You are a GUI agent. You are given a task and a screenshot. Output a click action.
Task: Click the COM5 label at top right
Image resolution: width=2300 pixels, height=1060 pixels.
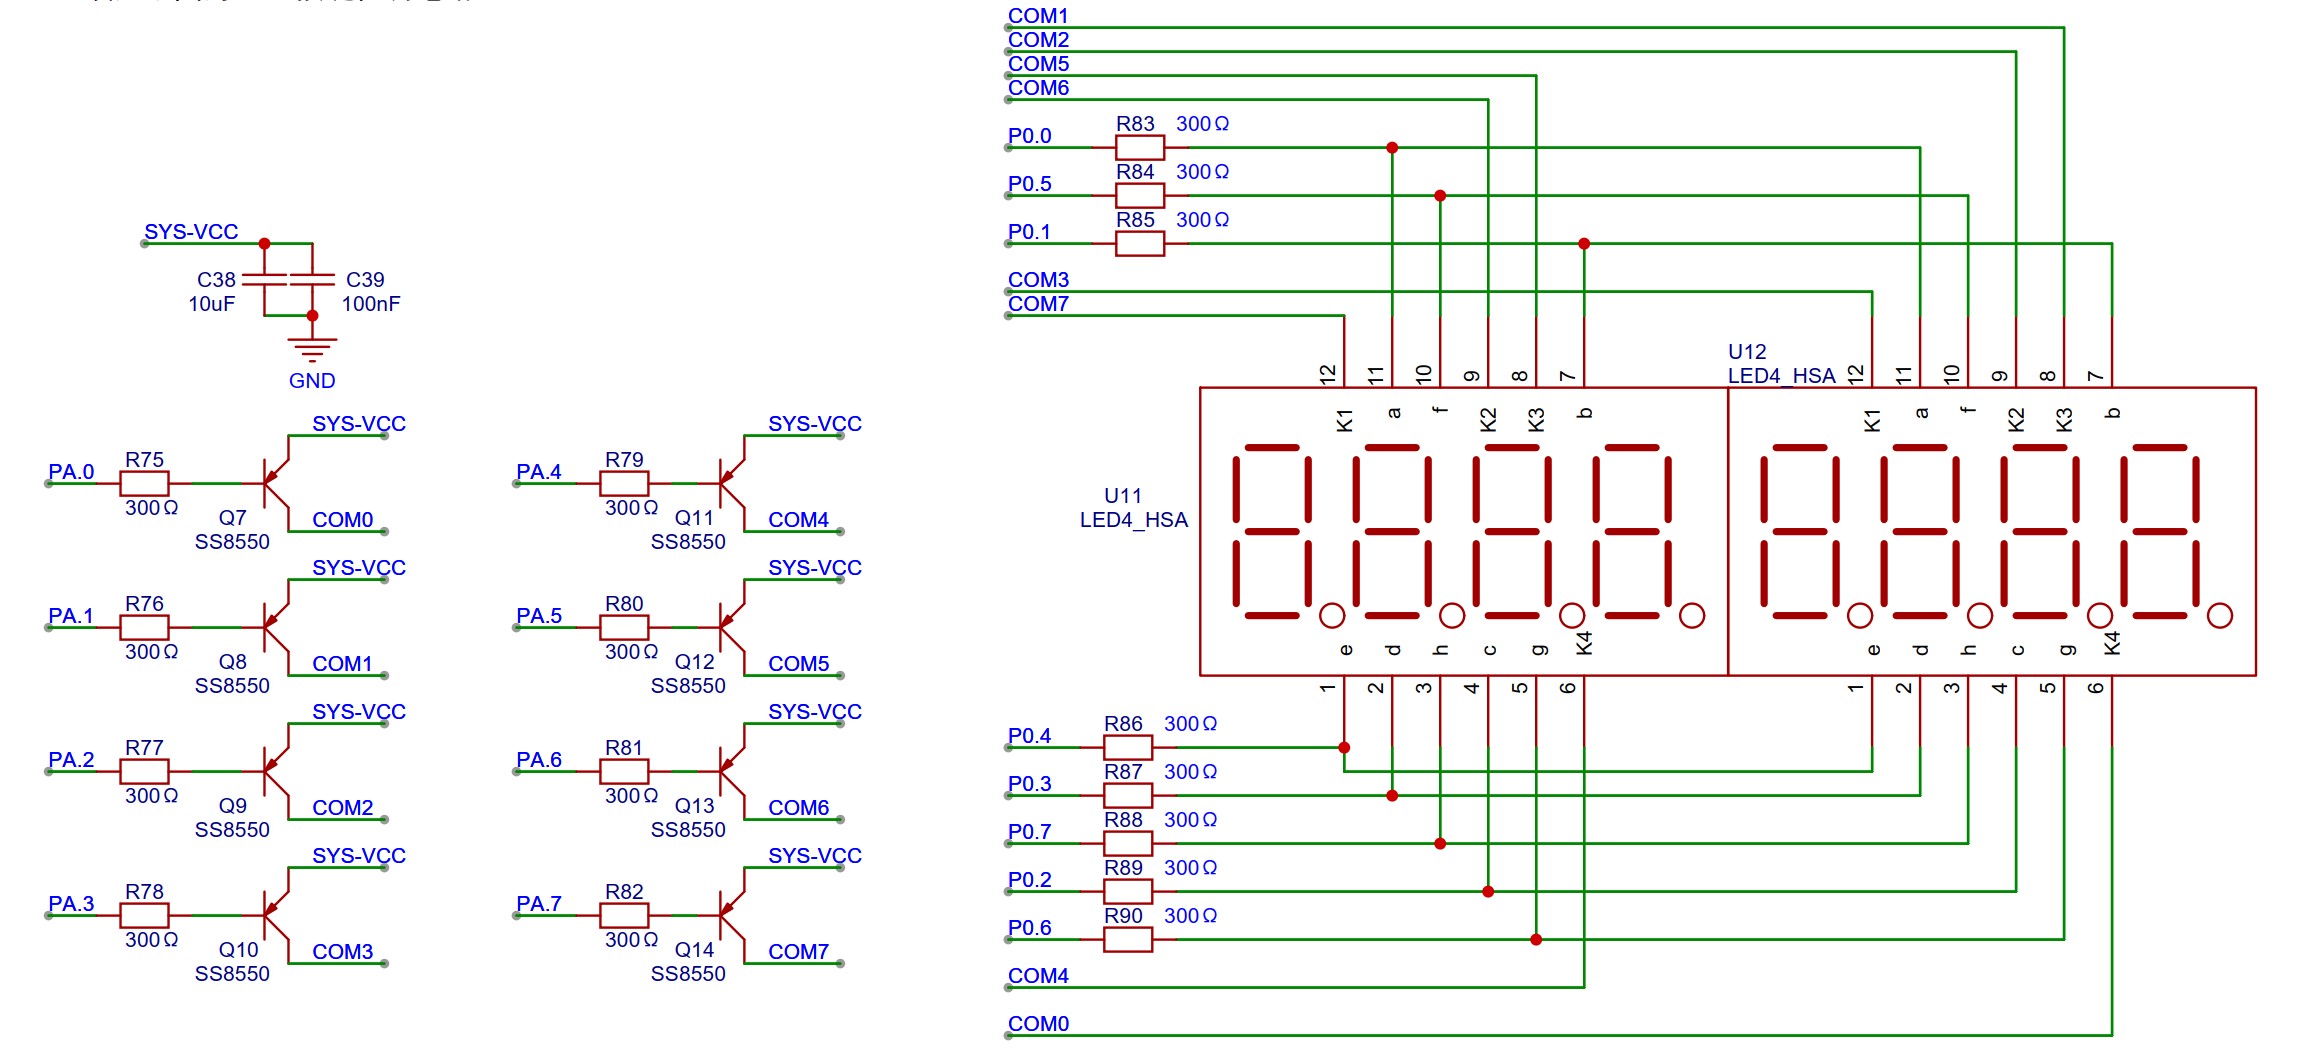(1039, 63)
